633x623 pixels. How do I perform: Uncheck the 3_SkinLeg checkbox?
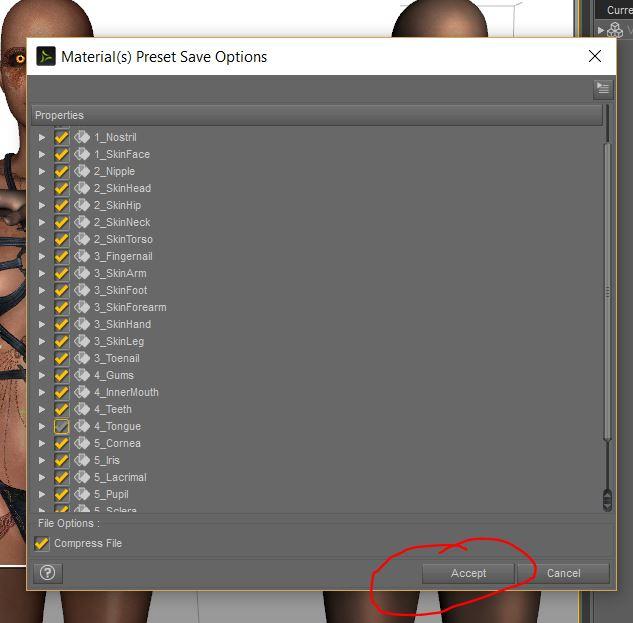coord(61,341)
